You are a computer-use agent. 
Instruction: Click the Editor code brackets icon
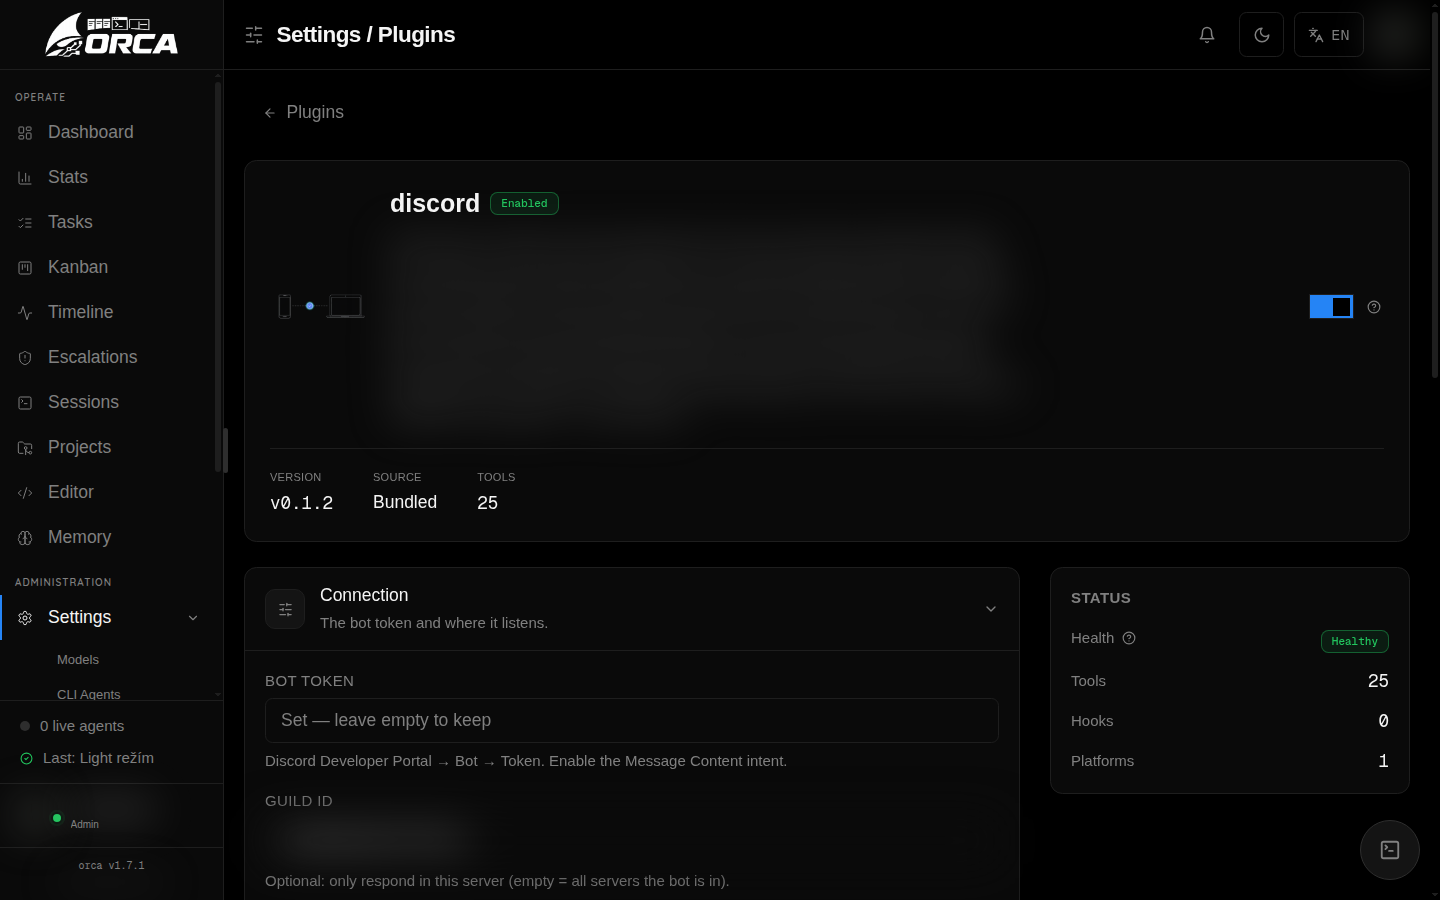[x=25, y=493]
